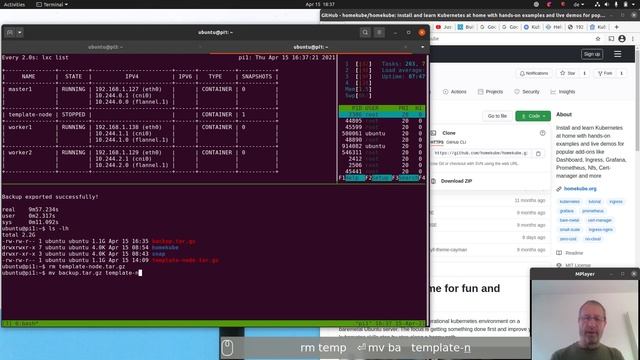Click Notifications button on repository
Viewport: 640px width, 360px height.
[x=533, y=73]
